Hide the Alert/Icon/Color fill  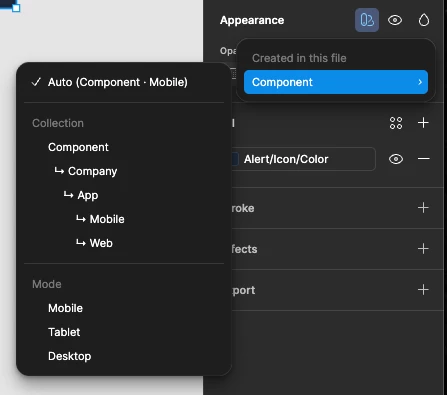396,159
